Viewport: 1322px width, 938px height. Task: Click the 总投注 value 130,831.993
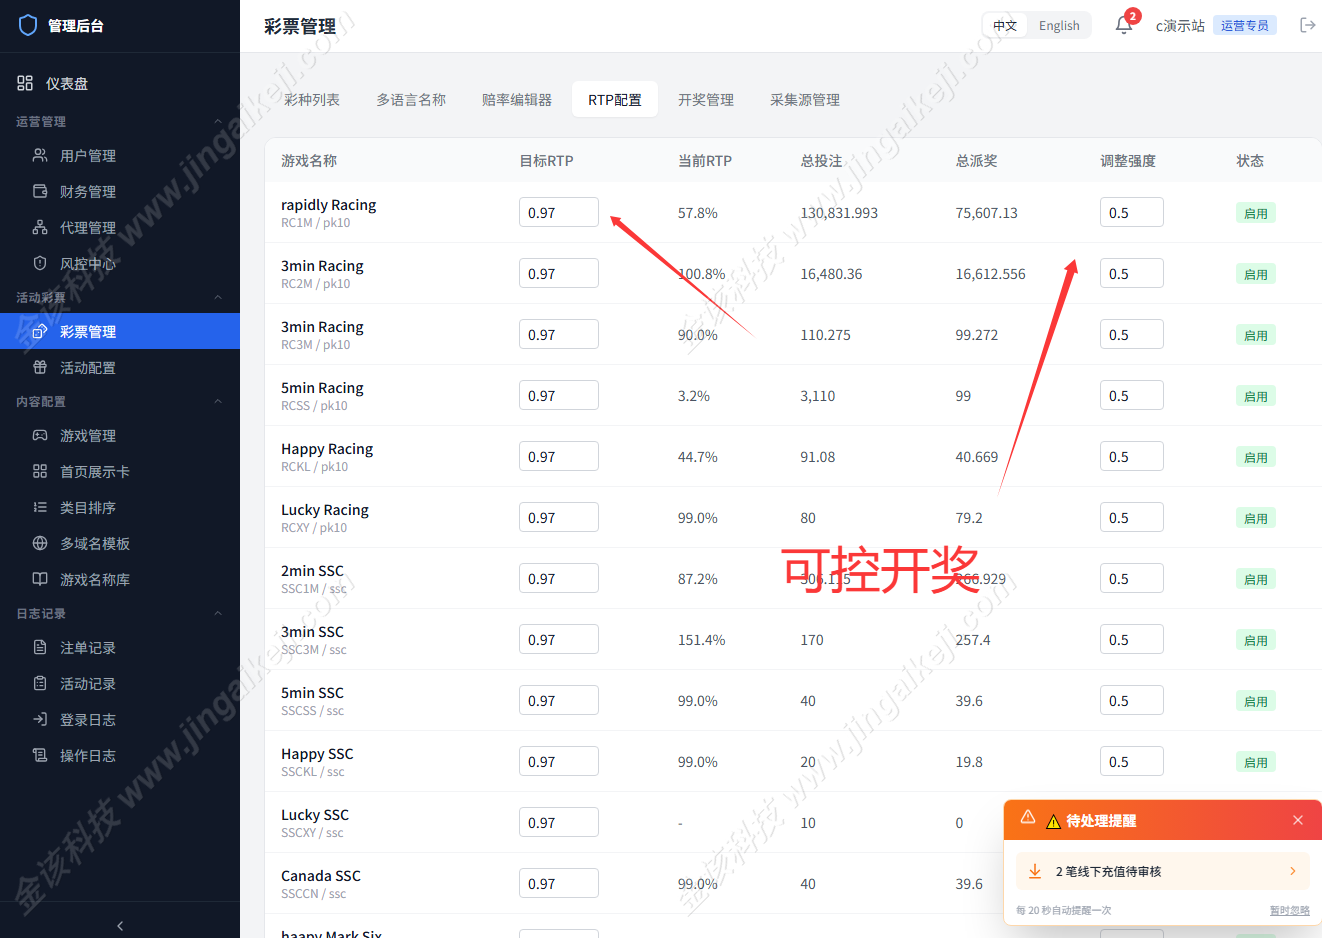(x=839, y=213)
